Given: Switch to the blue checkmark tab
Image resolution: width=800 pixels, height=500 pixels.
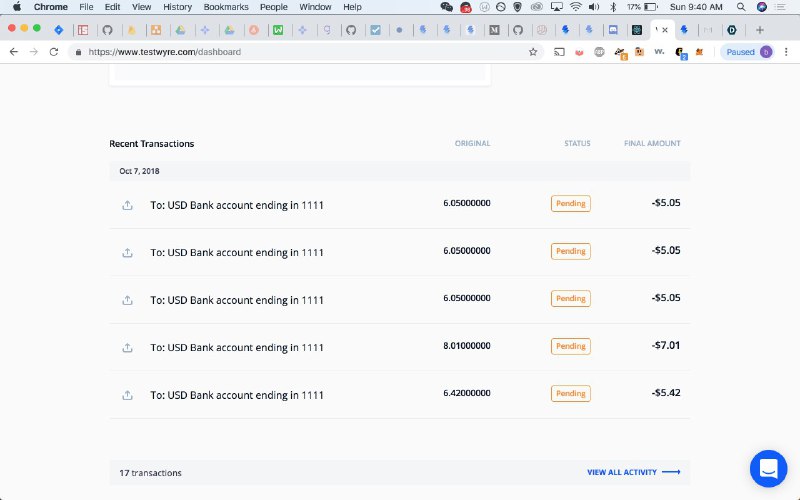Looking at the screenshot, I should (376, 30).
